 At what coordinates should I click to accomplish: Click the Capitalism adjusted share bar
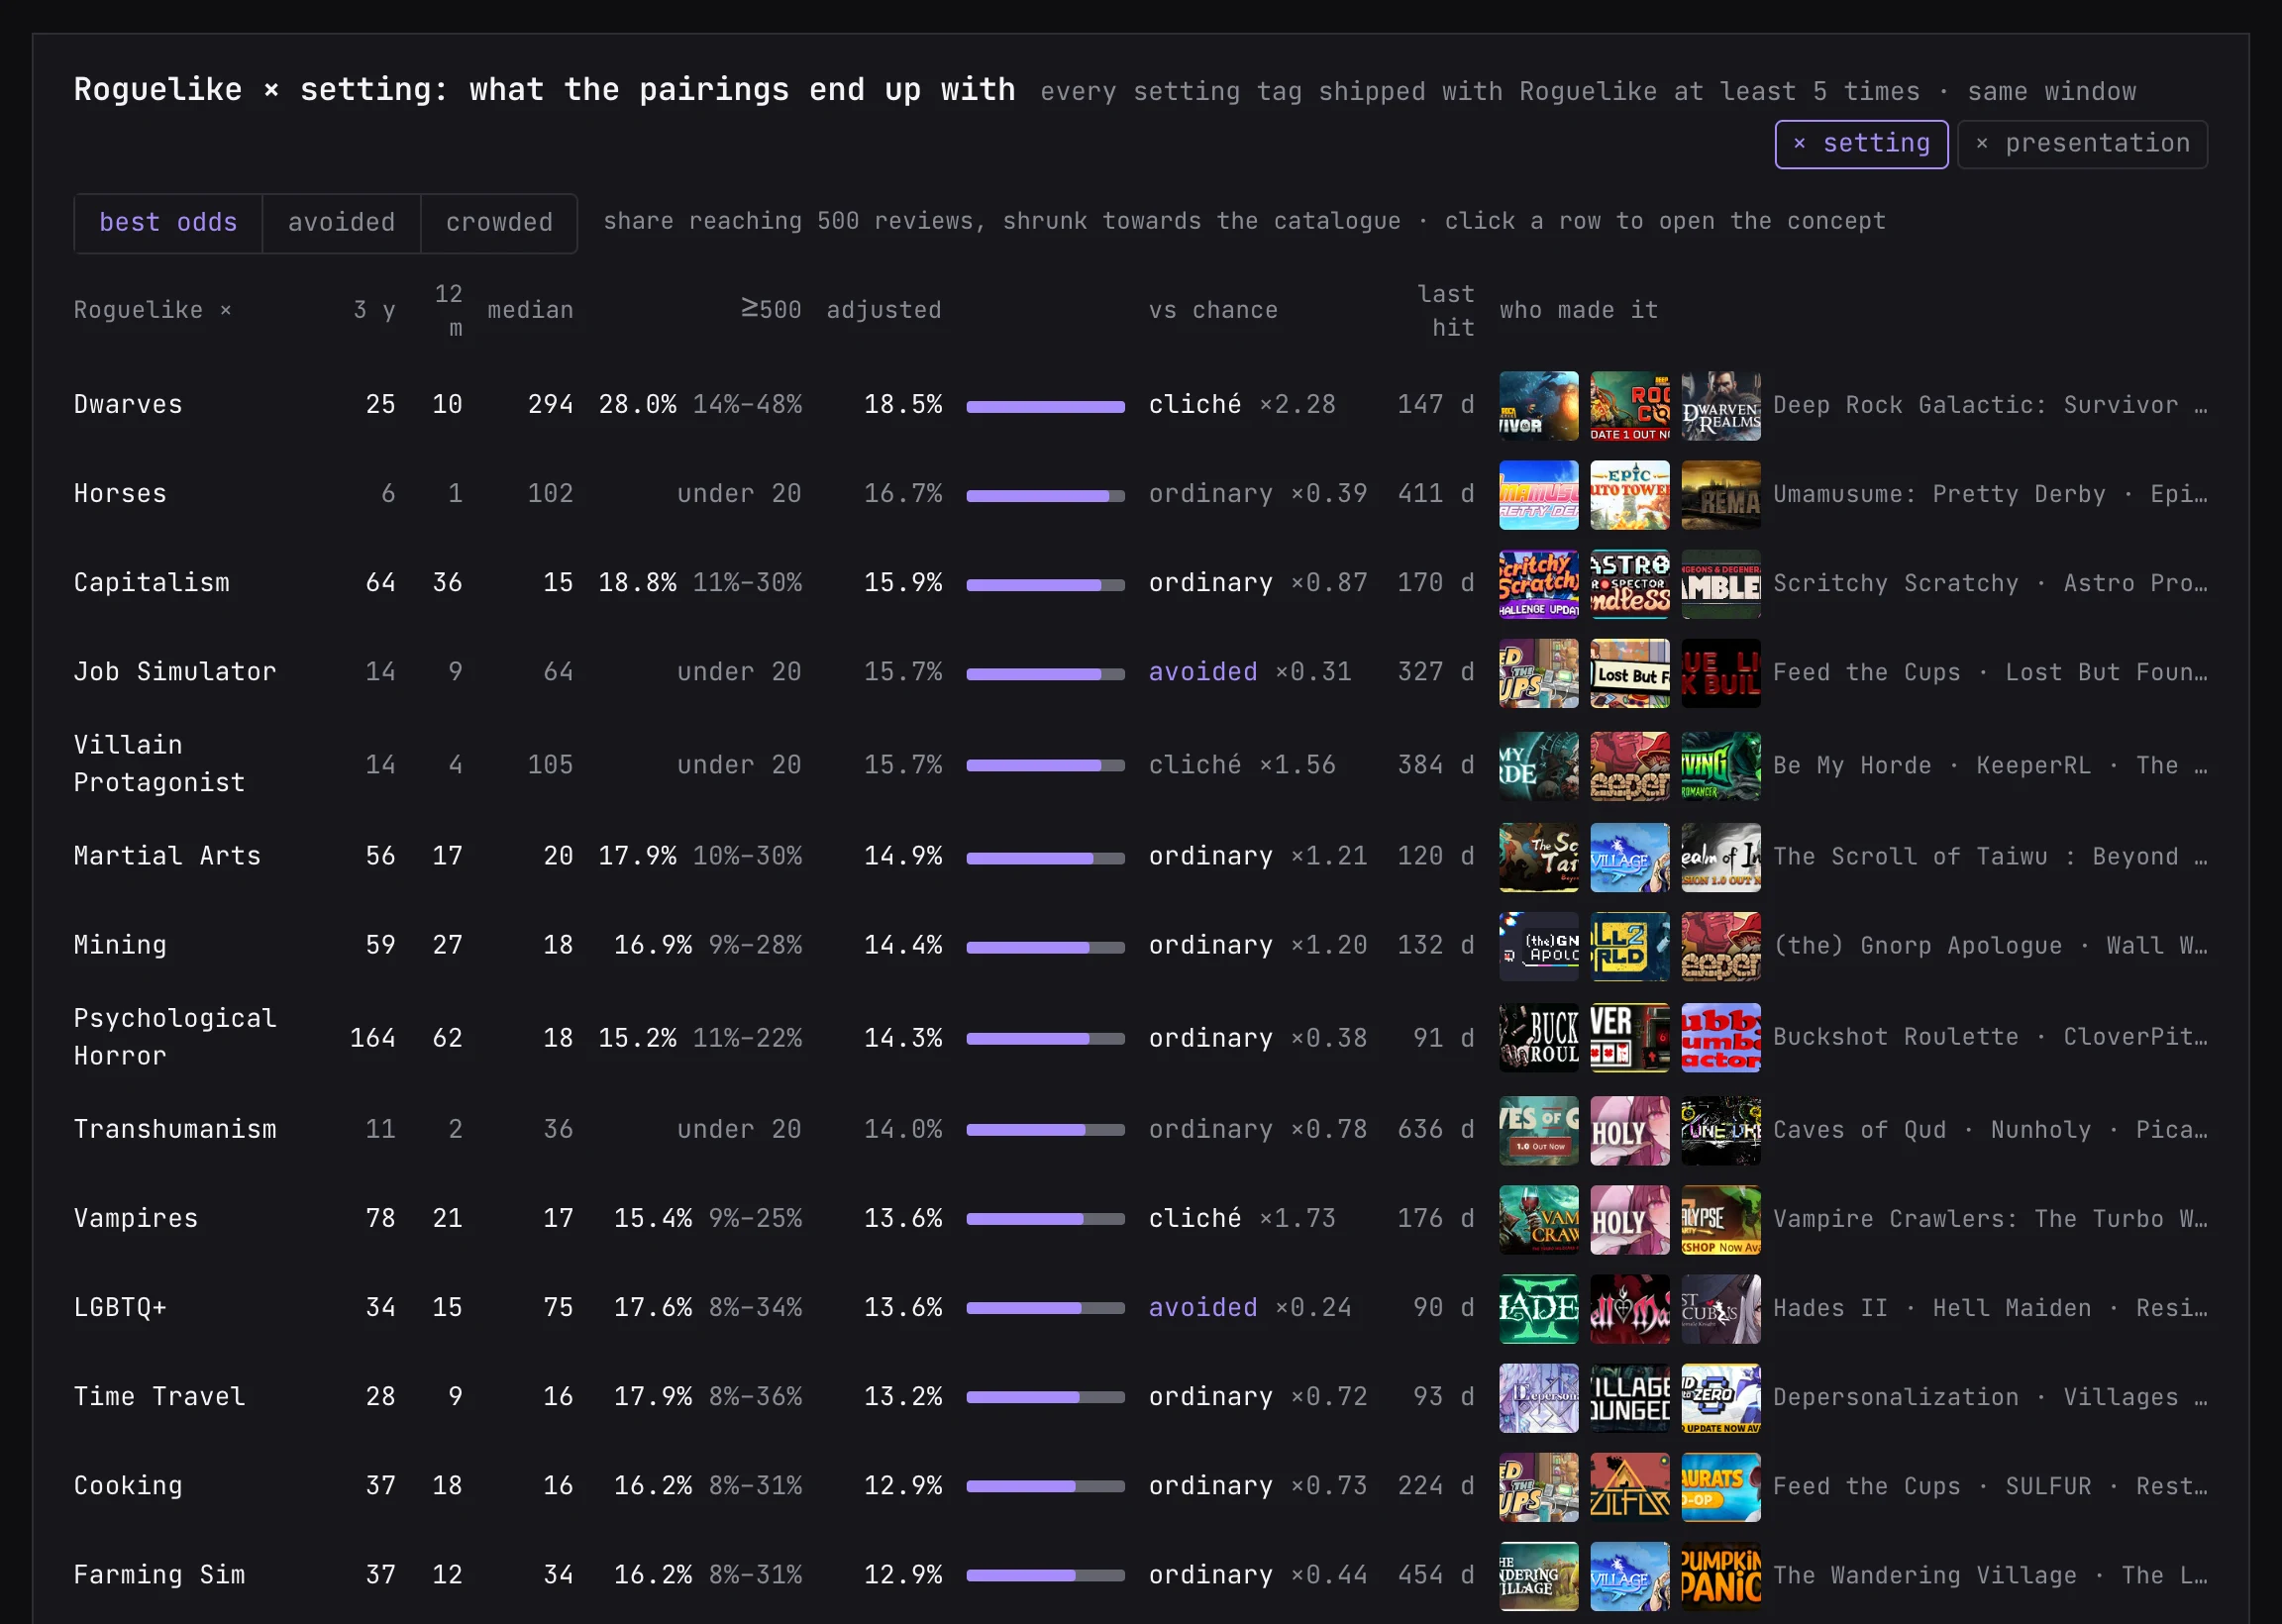tap(1045, 585)
